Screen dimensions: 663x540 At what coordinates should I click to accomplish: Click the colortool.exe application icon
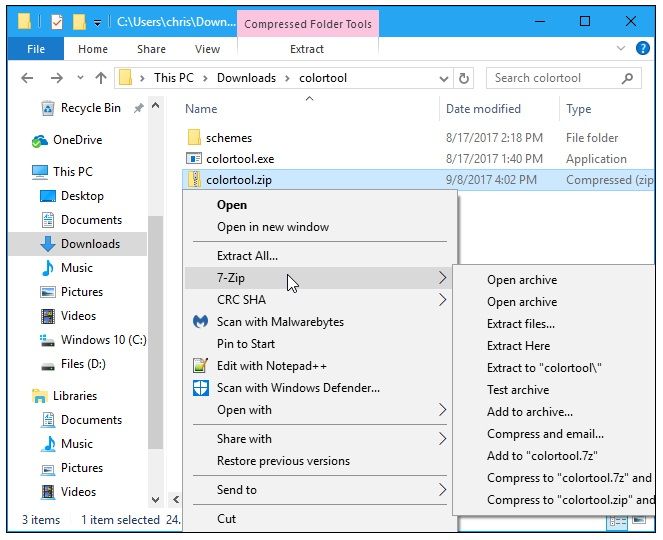(194, 159)
